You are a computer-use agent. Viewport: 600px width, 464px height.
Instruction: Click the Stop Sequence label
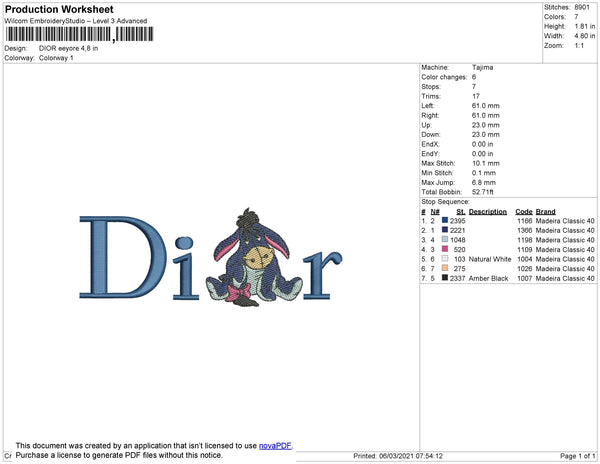pyautogui.click(x=445, y=202)
